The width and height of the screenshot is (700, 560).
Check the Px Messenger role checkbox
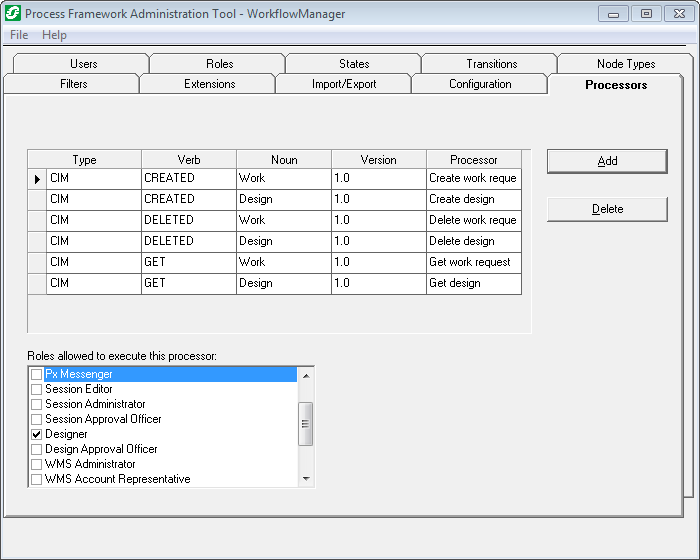pos(37,374)
